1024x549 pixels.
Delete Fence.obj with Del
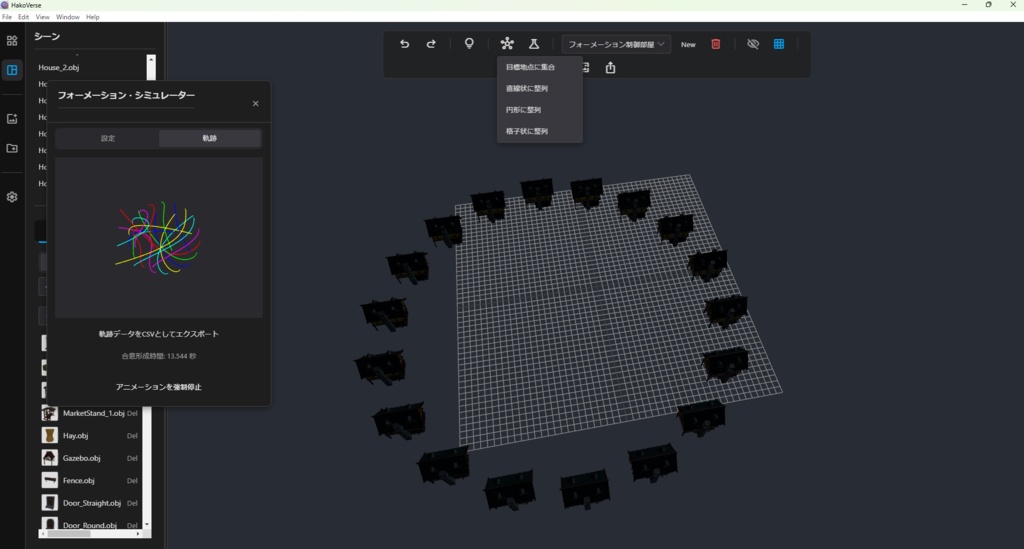132,480
